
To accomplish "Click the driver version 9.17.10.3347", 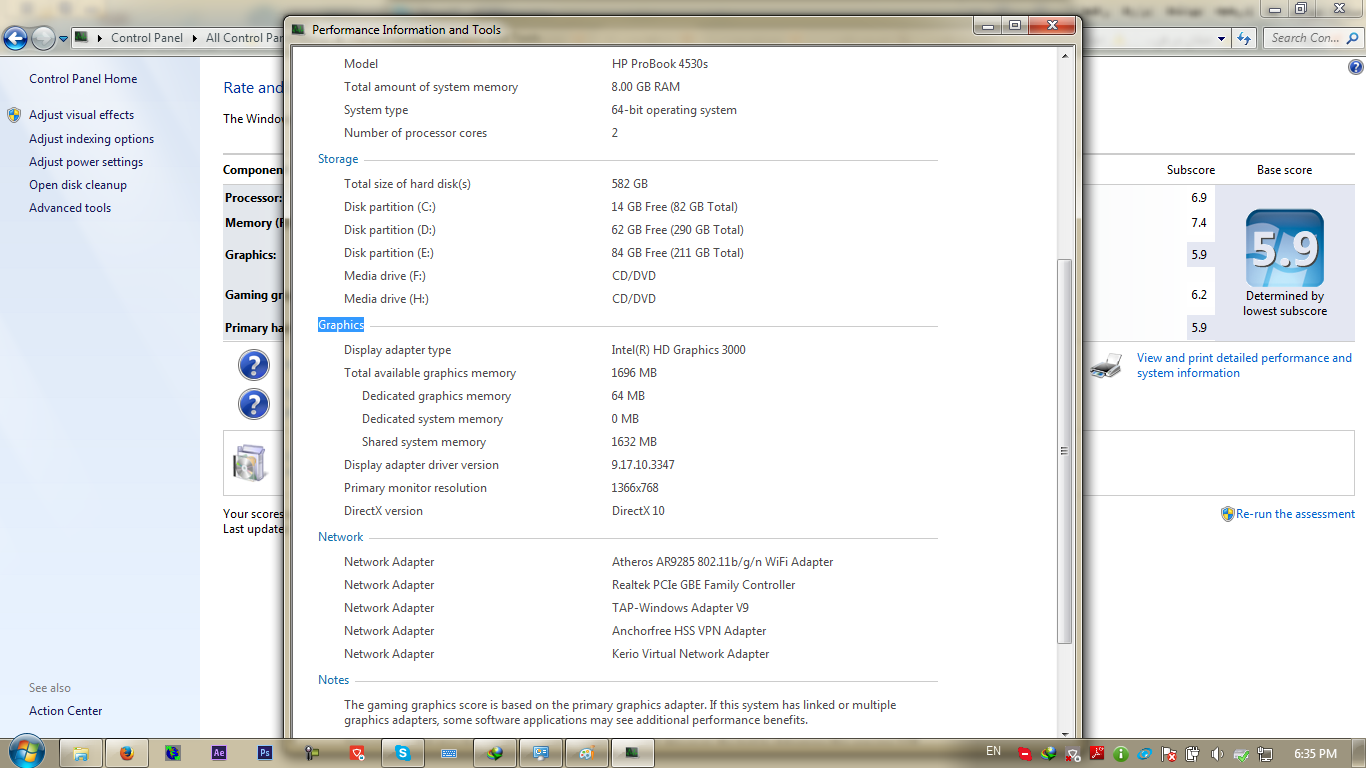I will pyautogui.click(x=643, y=465).
